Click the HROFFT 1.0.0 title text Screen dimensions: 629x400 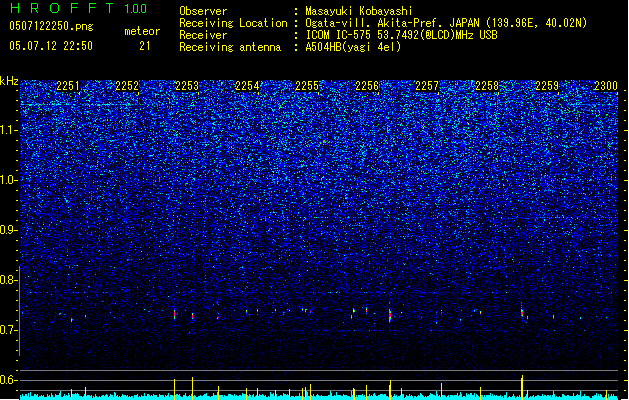[x=79, y=8]
